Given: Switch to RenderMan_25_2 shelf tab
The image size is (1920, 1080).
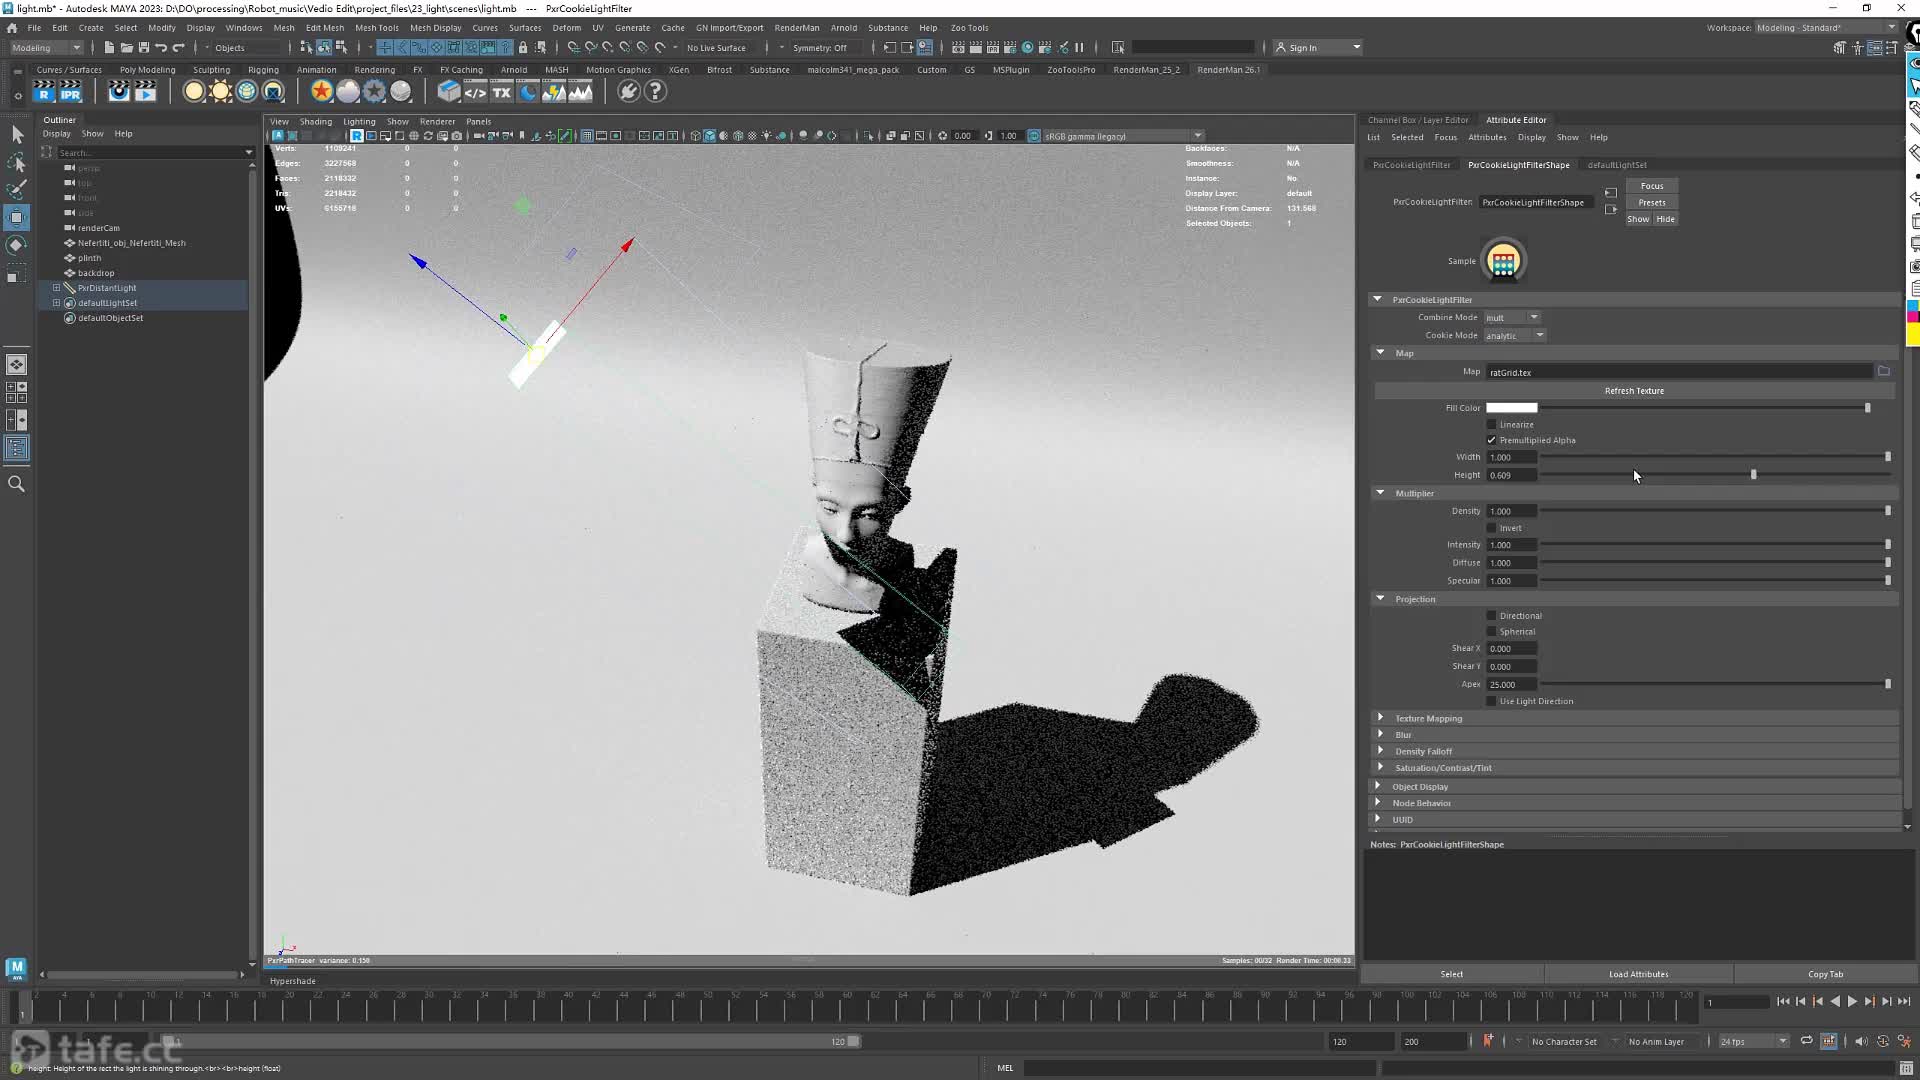Looking at the screenshot, I should [x=1146, y=70].
